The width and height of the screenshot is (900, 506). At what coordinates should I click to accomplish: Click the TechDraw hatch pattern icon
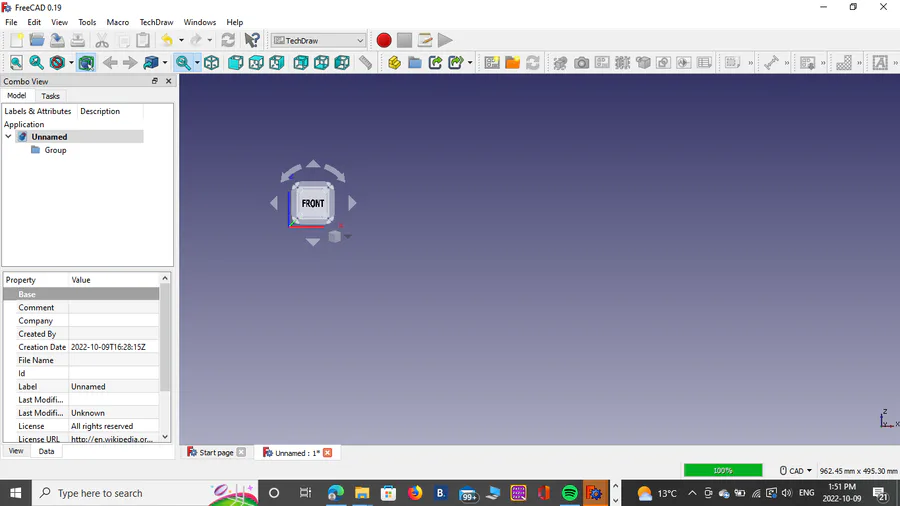(844, 63)
